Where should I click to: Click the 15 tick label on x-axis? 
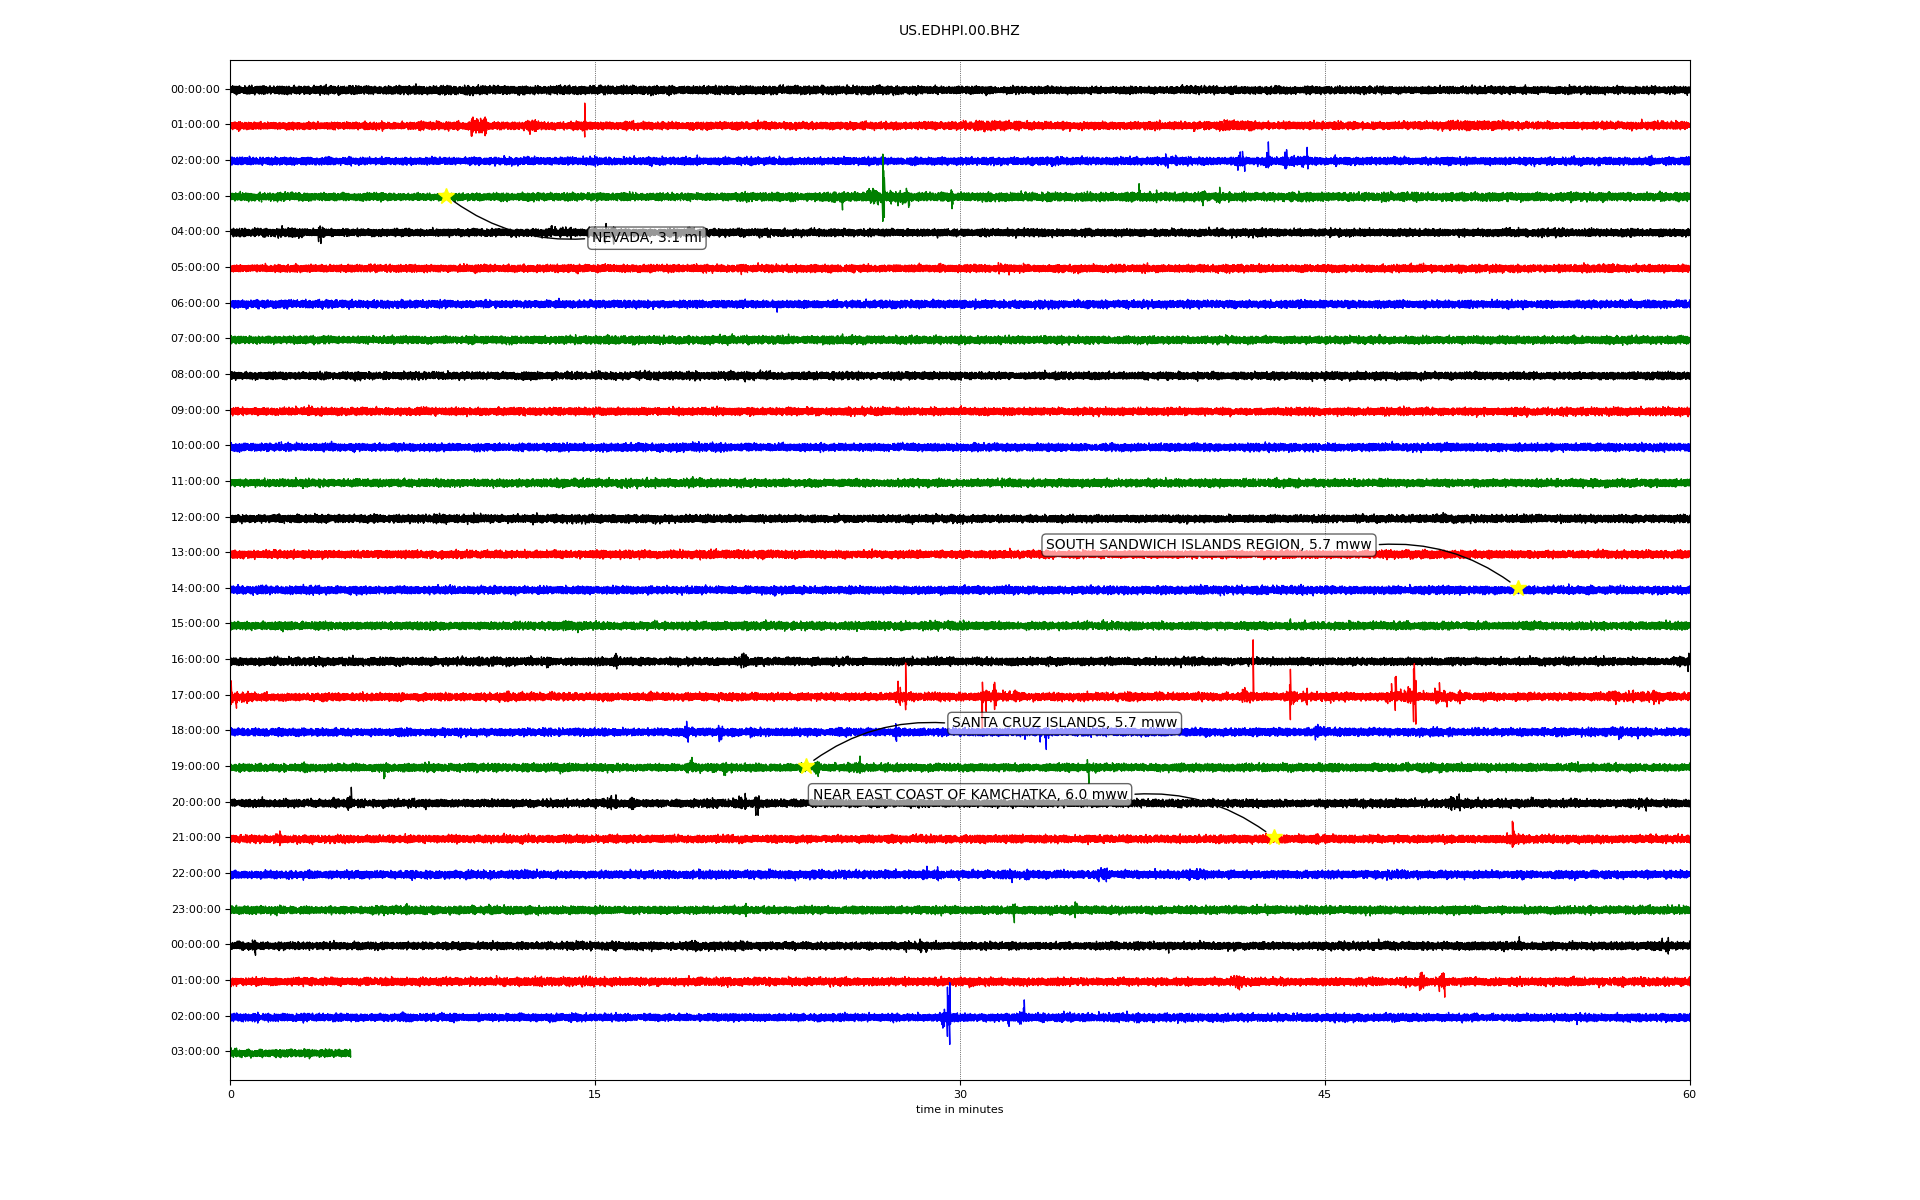click(x=595, y=1094)
